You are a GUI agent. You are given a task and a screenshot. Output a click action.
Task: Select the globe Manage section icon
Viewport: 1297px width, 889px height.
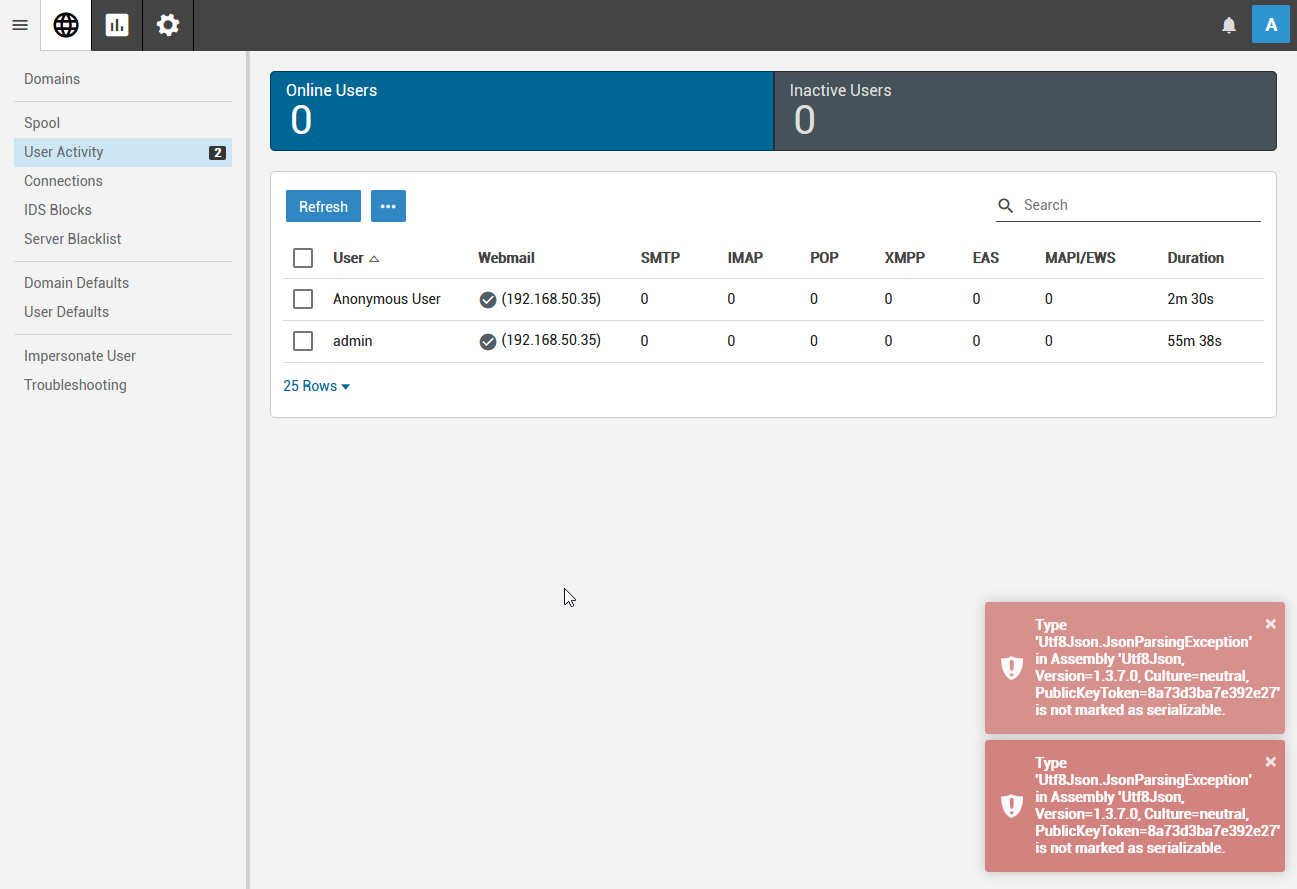66,25
